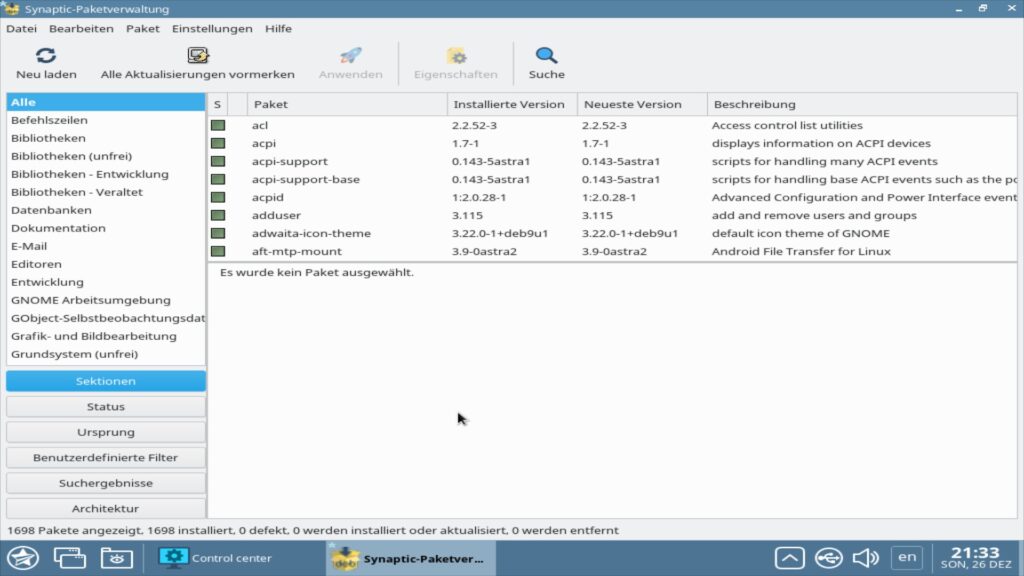Click the Sektionen filter button

tap(106, 381)
